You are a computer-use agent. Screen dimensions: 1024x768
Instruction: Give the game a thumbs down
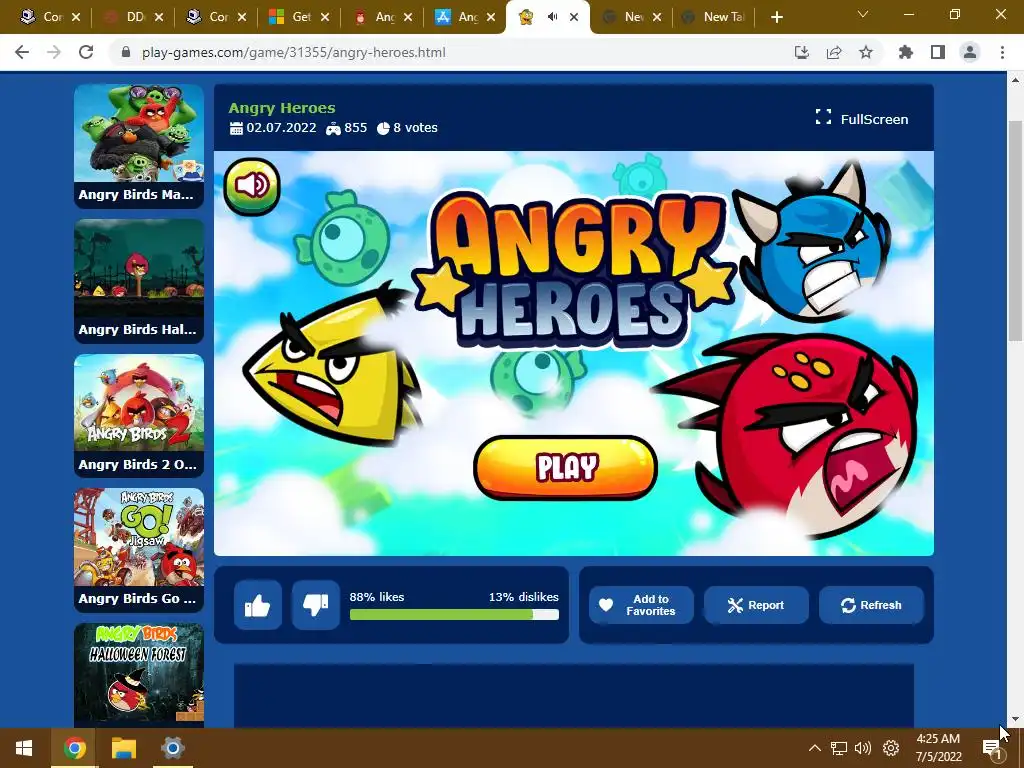coord(315,605)
